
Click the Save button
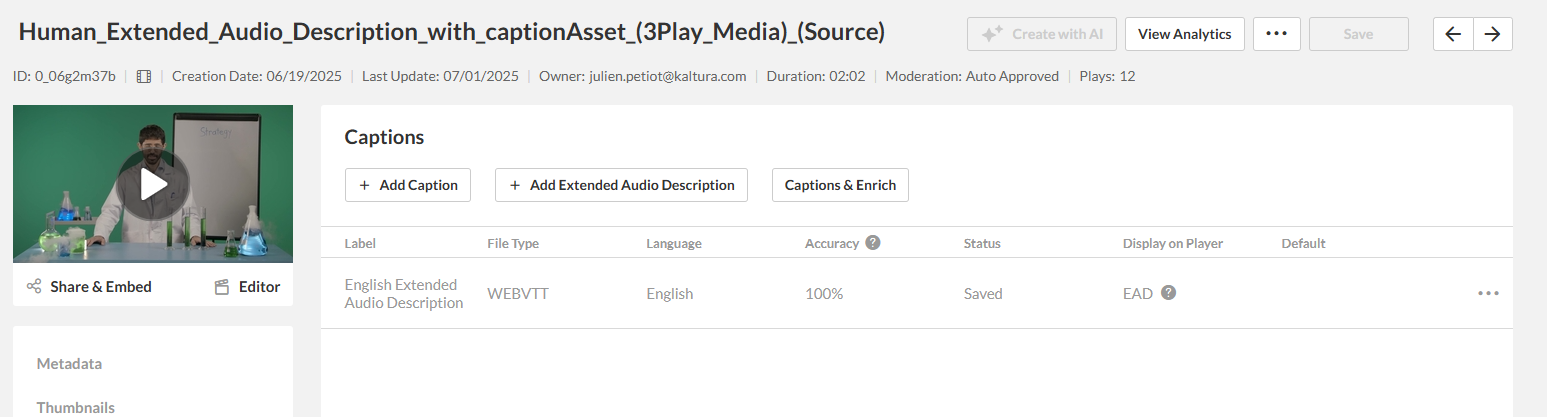coord(1358,34)
